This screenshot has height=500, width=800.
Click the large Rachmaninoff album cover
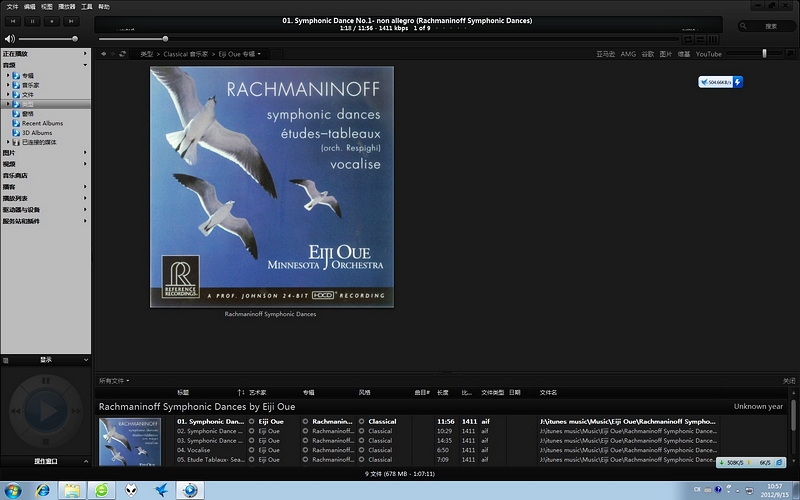click(271, 187)
